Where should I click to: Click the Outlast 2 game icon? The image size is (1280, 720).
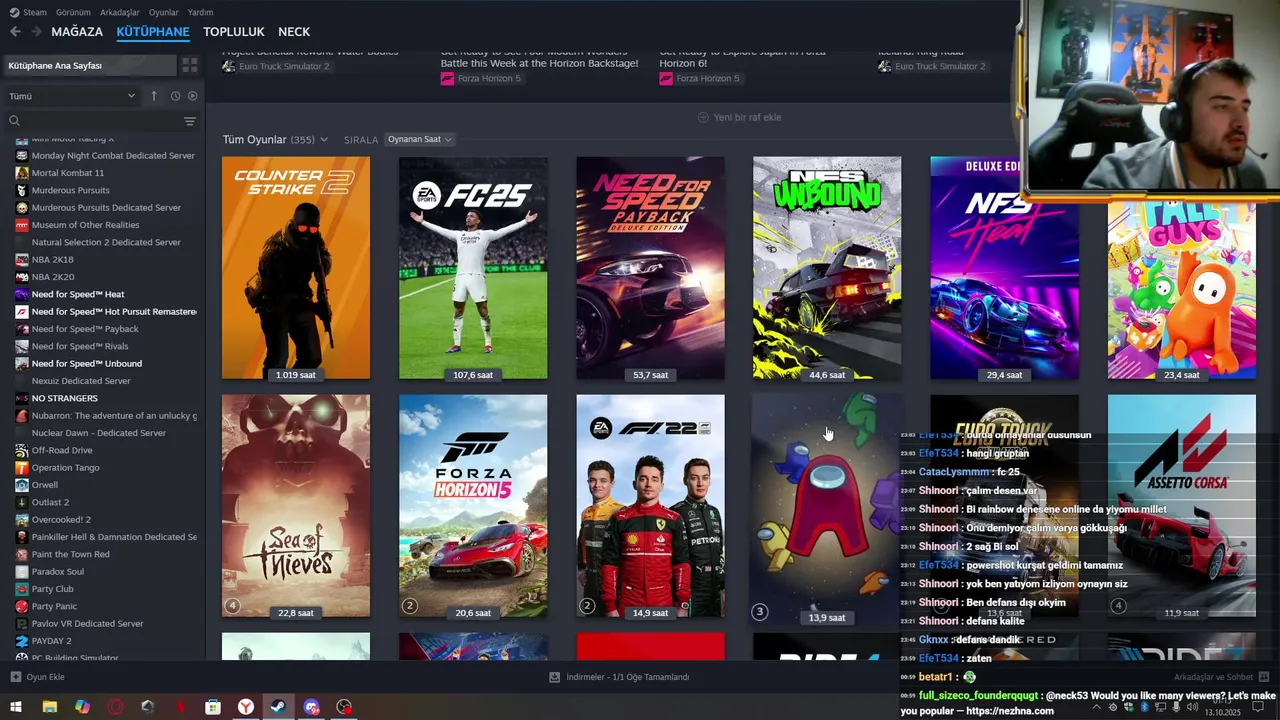click(22, 502)
